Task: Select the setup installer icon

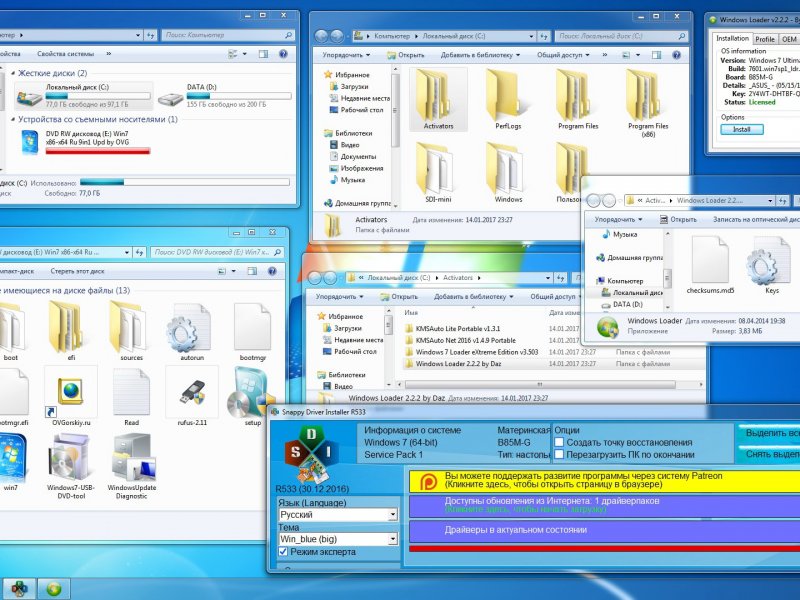Action: 252,396
